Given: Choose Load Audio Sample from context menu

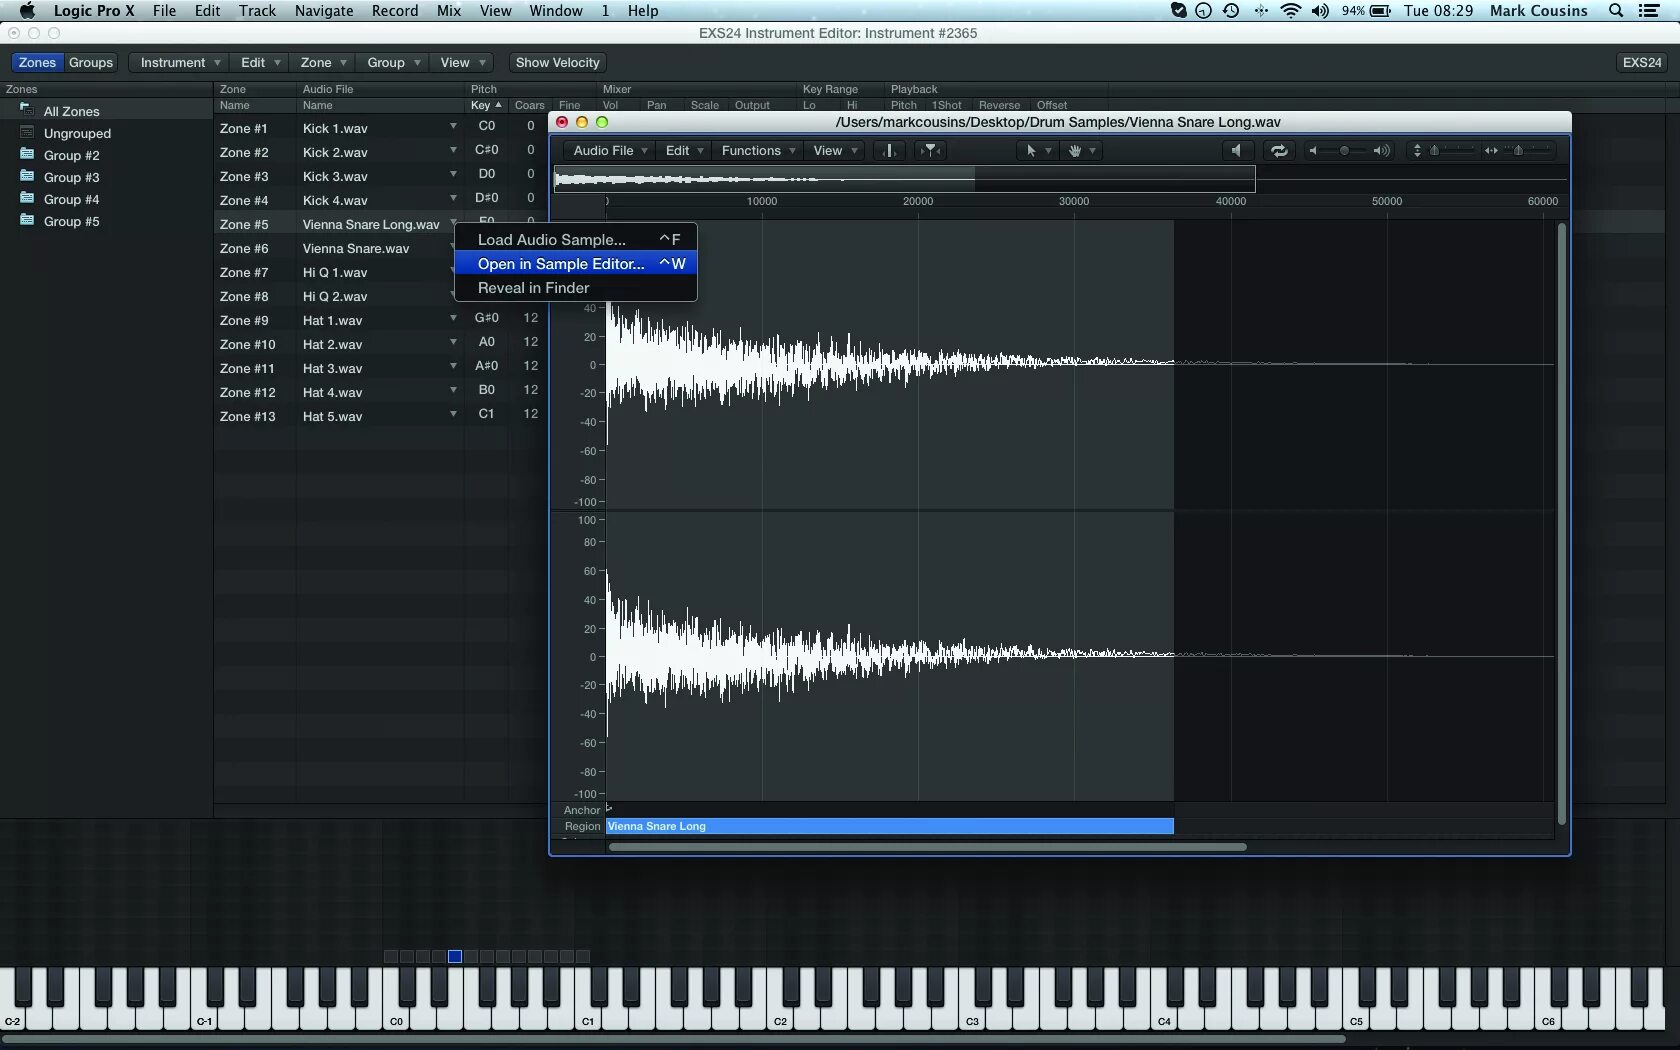Looking at the screenshot, I should tap(576, 240).
